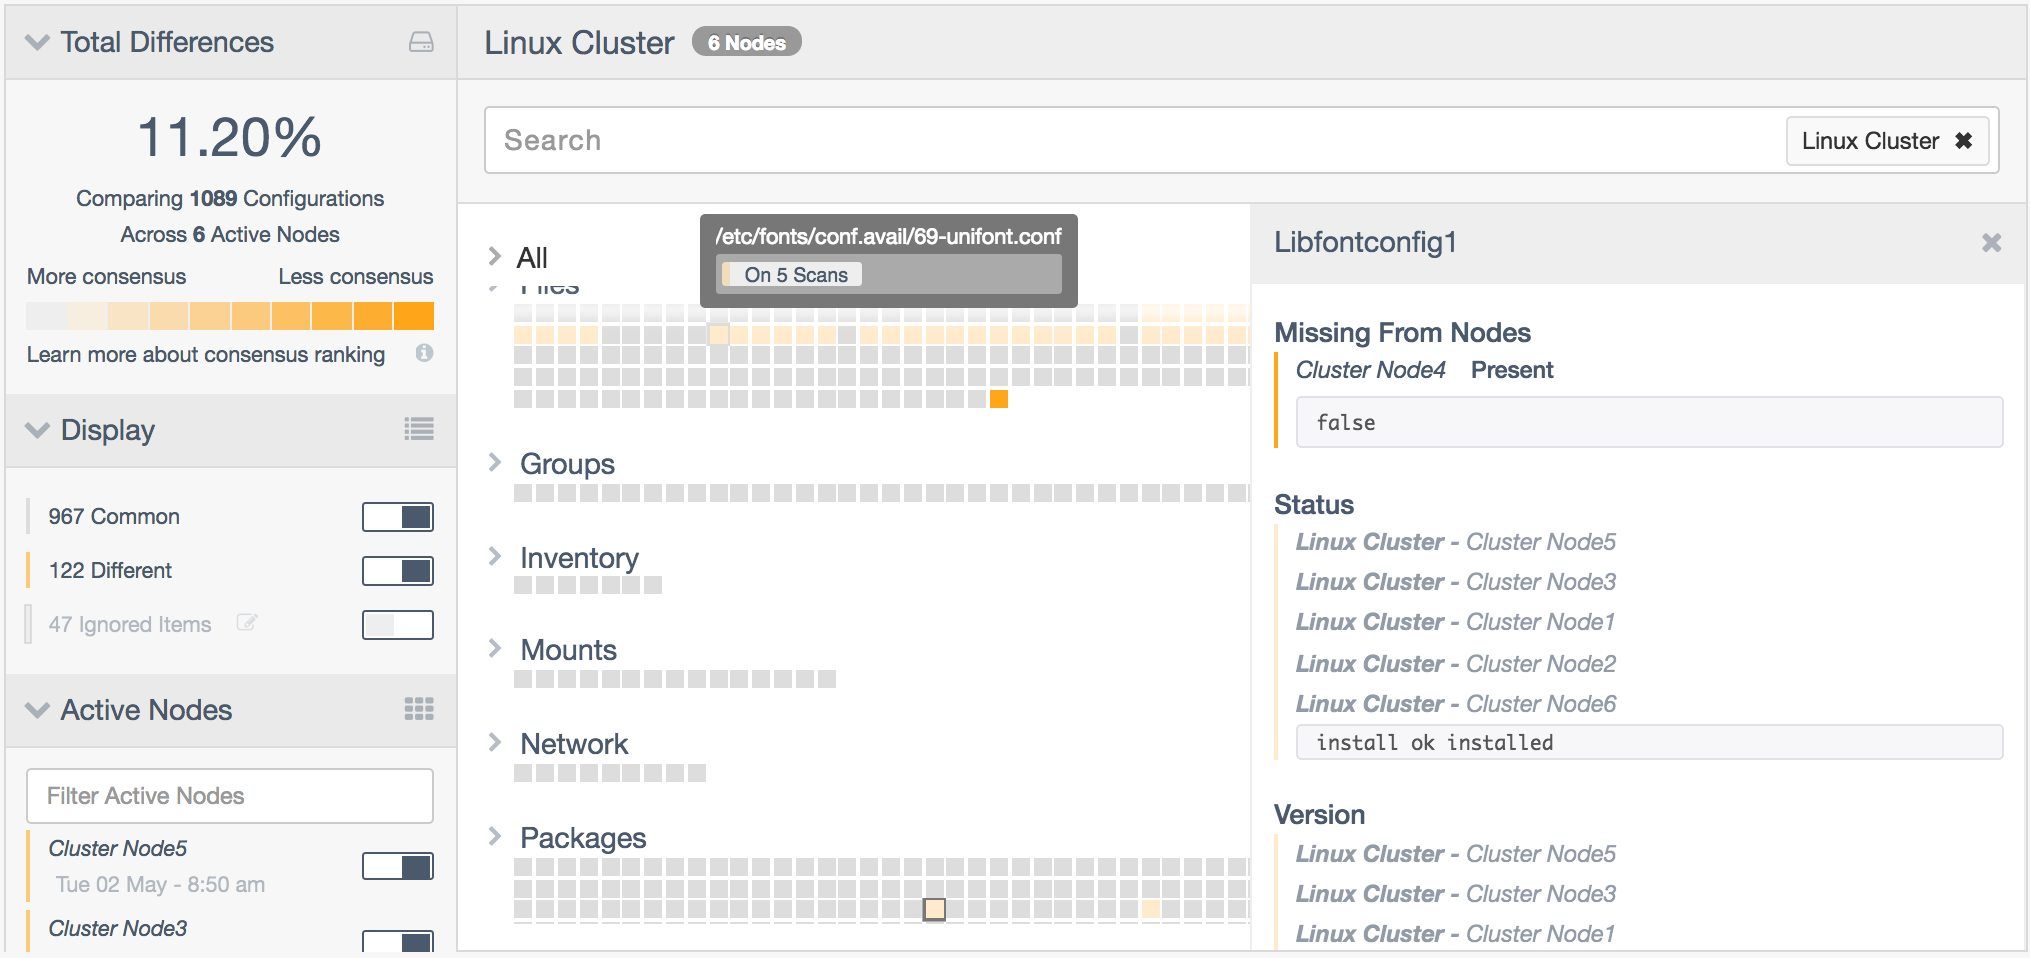Expand the Groups category
This screenshot has height=958, width=2030.
tap(494, 462)
